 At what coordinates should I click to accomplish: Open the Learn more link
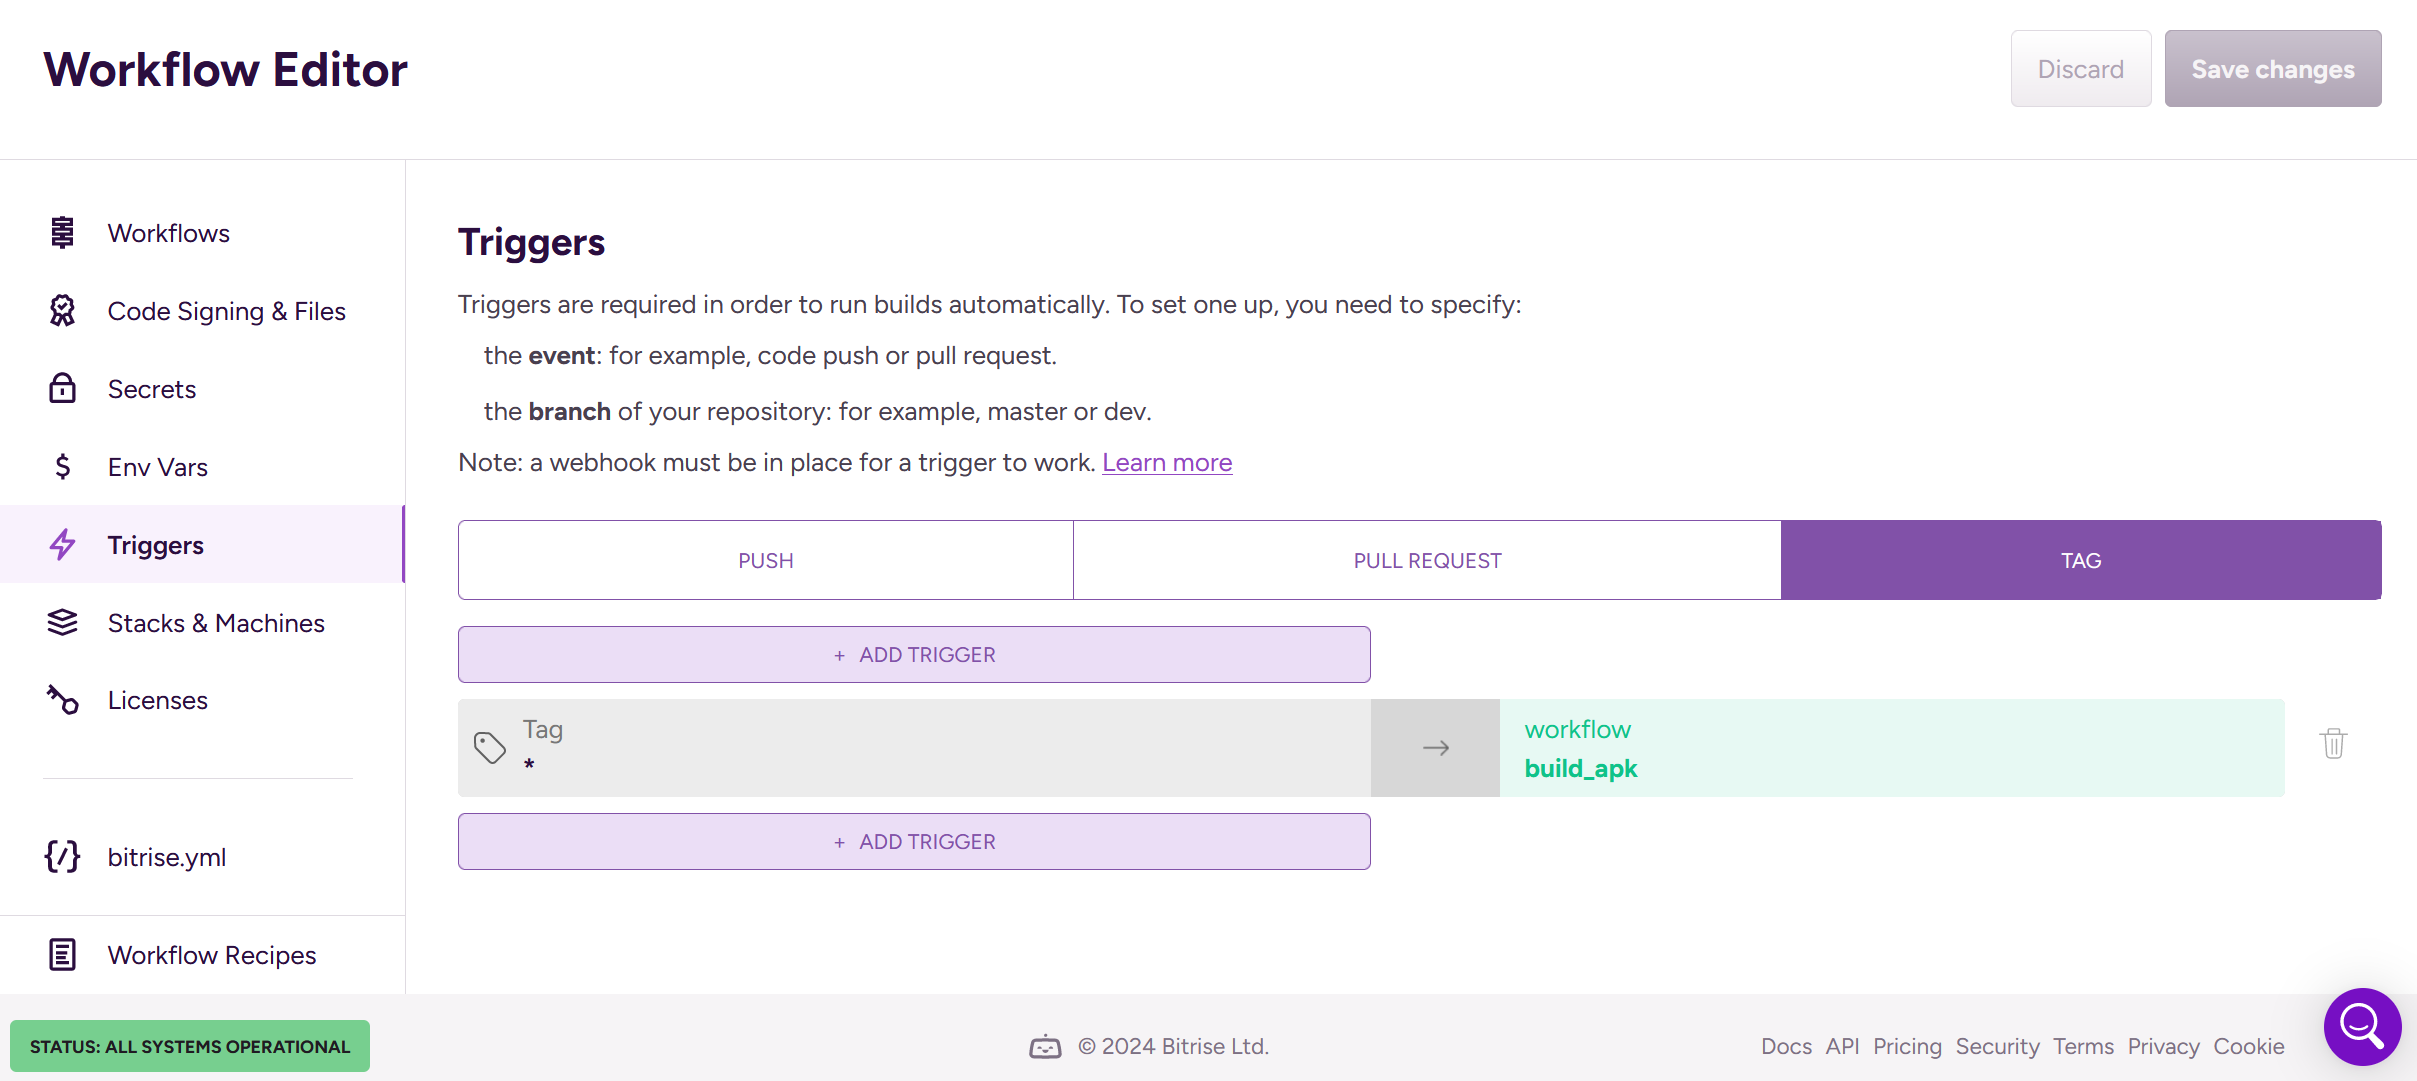pyautogui.click(x=1167, y=463)
